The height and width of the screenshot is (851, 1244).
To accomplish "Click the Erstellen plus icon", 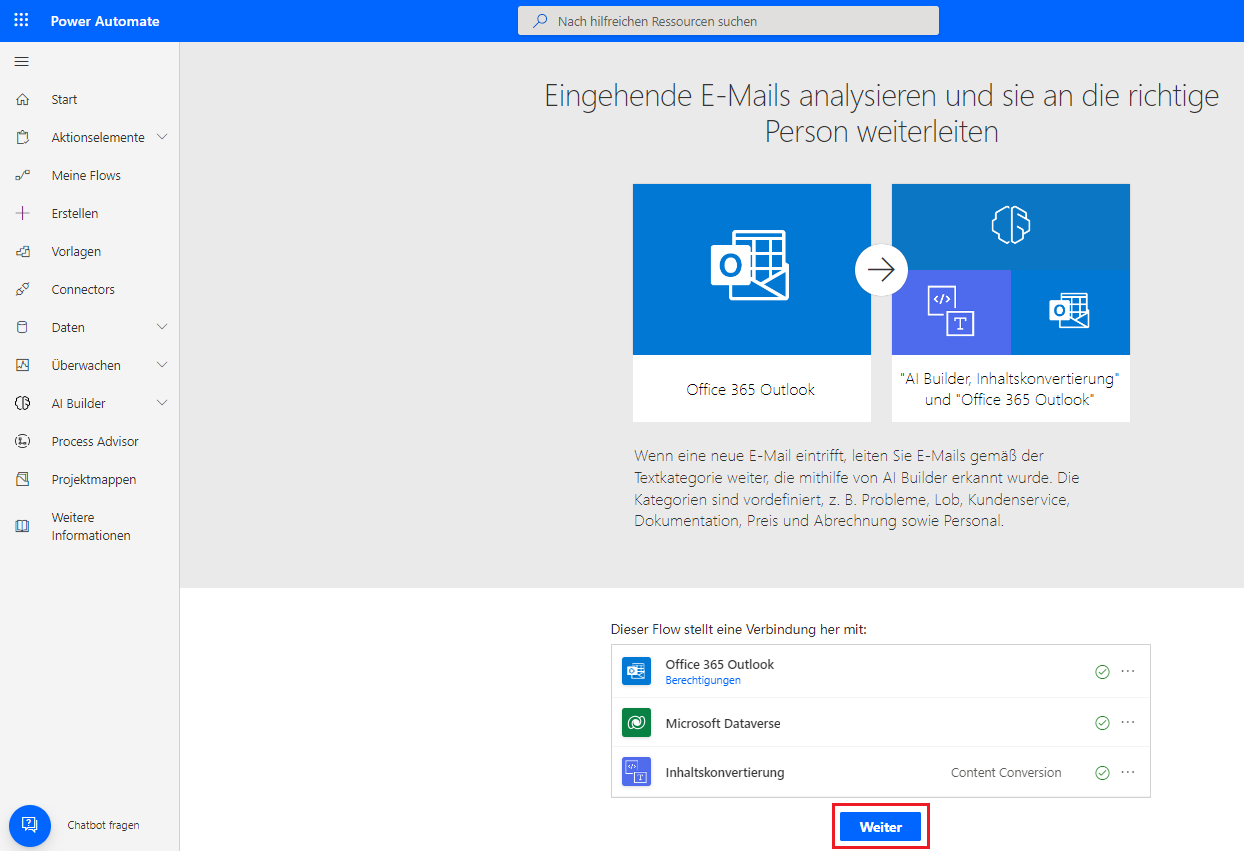I will pyautogui.click(x=22, y=214).
